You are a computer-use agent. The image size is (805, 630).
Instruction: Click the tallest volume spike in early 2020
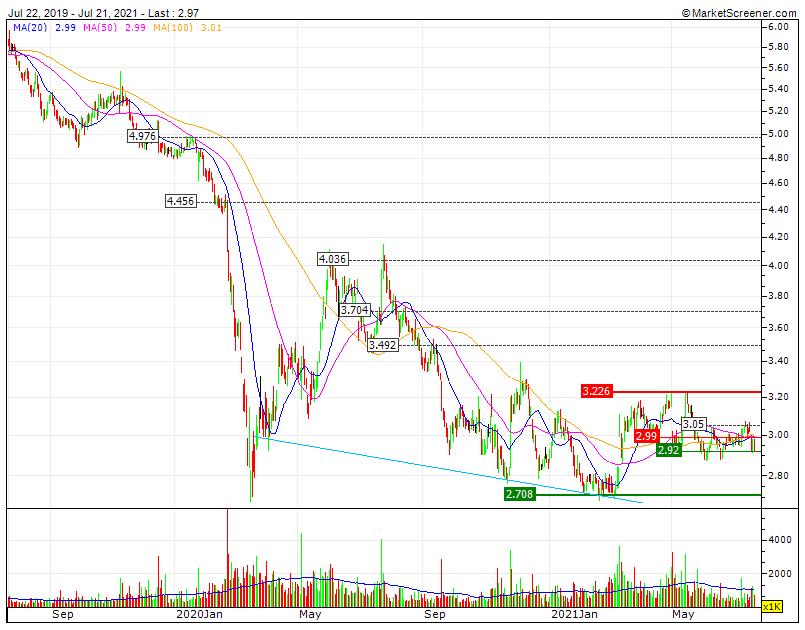tap(227, 557)
